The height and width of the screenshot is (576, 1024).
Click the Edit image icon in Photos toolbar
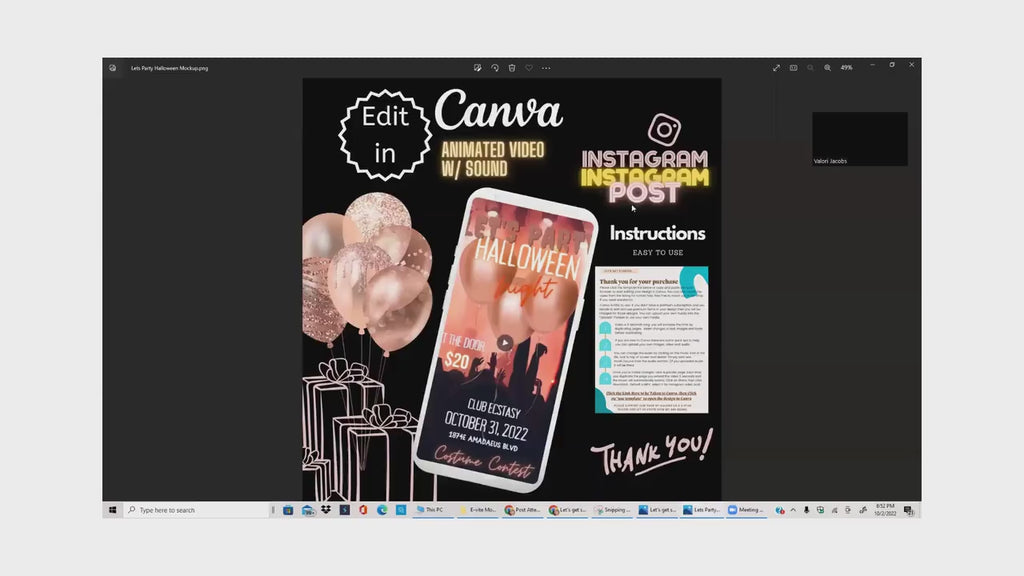[478, 68]
